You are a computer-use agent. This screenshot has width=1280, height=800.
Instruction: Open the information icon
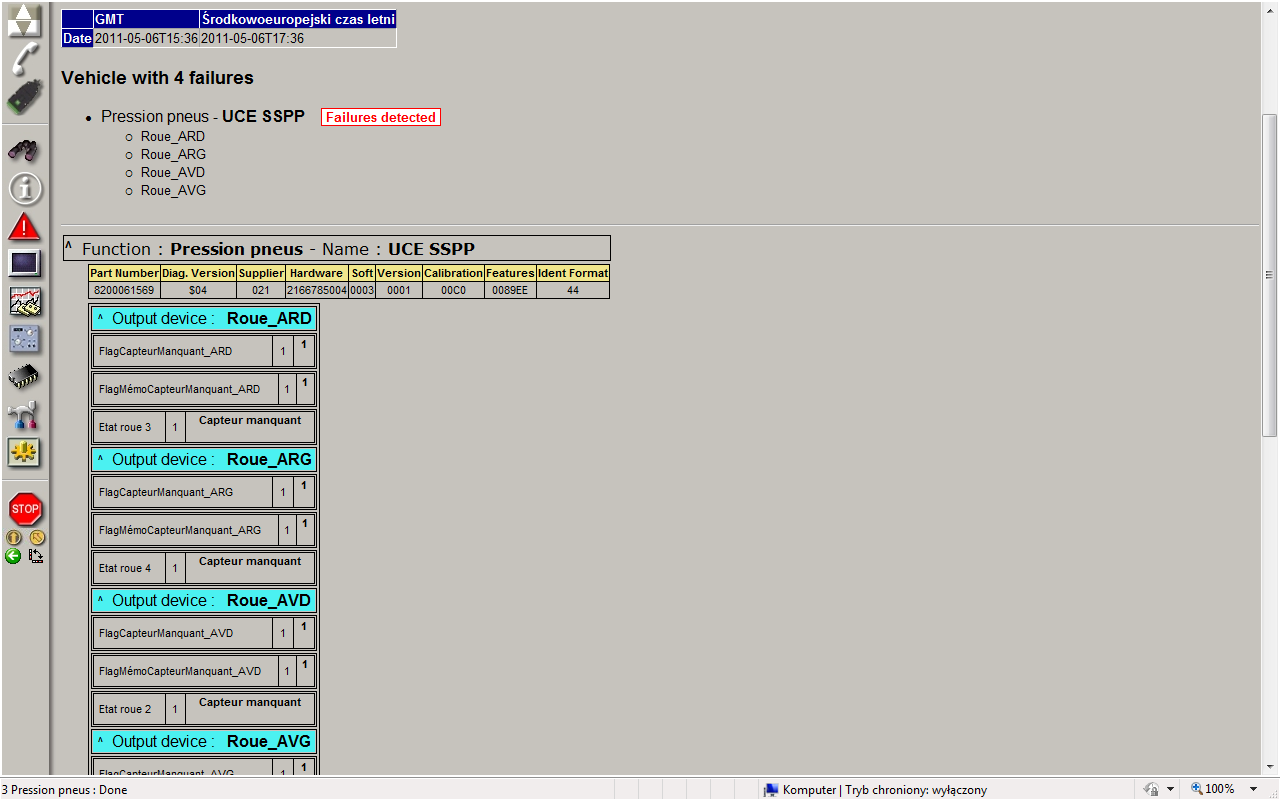[24, 188]
